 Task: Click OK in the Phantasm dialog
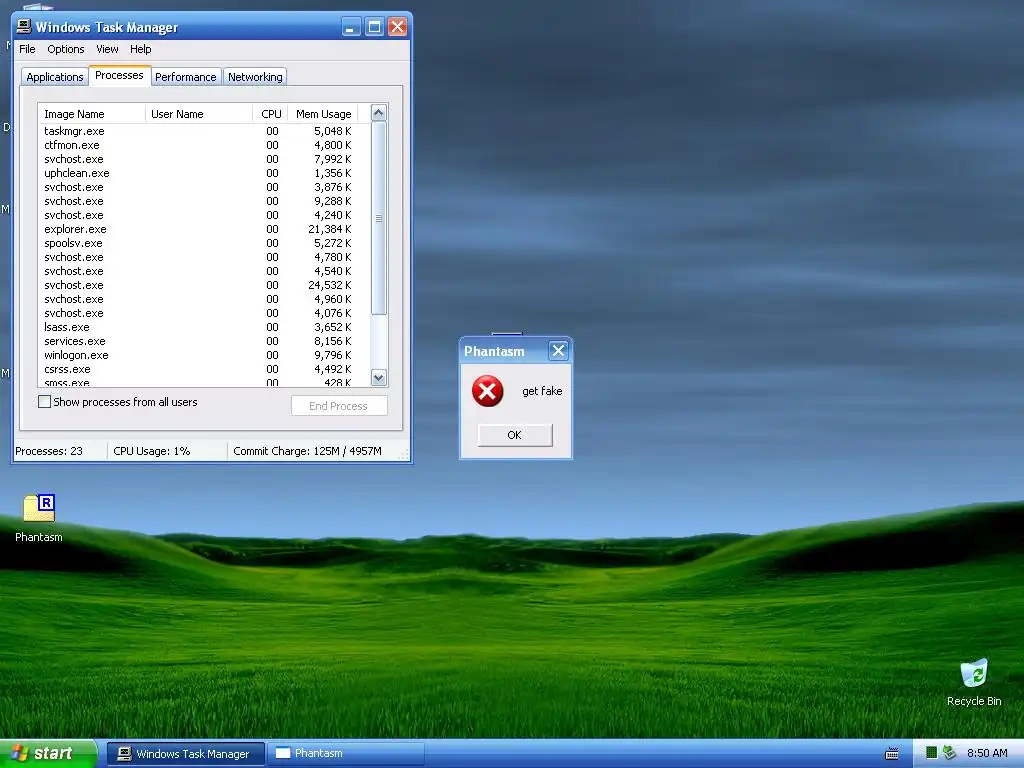click(x=515, y=435)
